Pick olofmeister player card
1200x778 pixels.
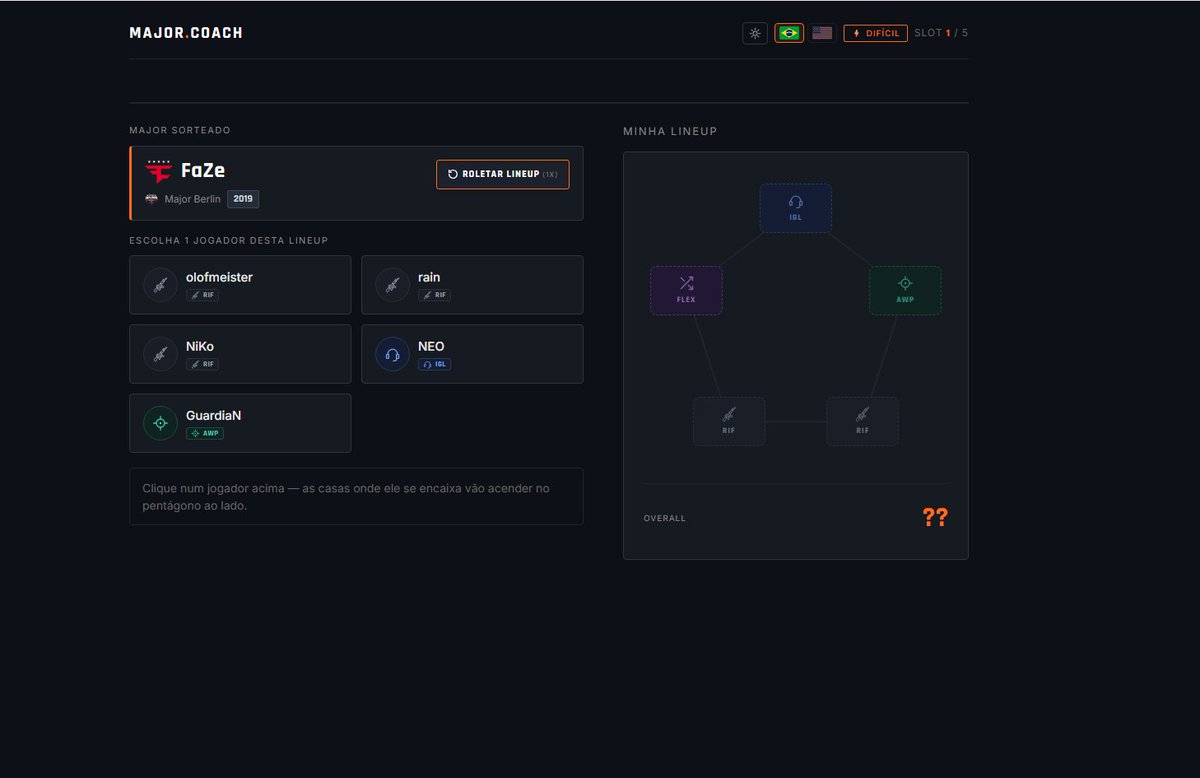tap(240, 285)
